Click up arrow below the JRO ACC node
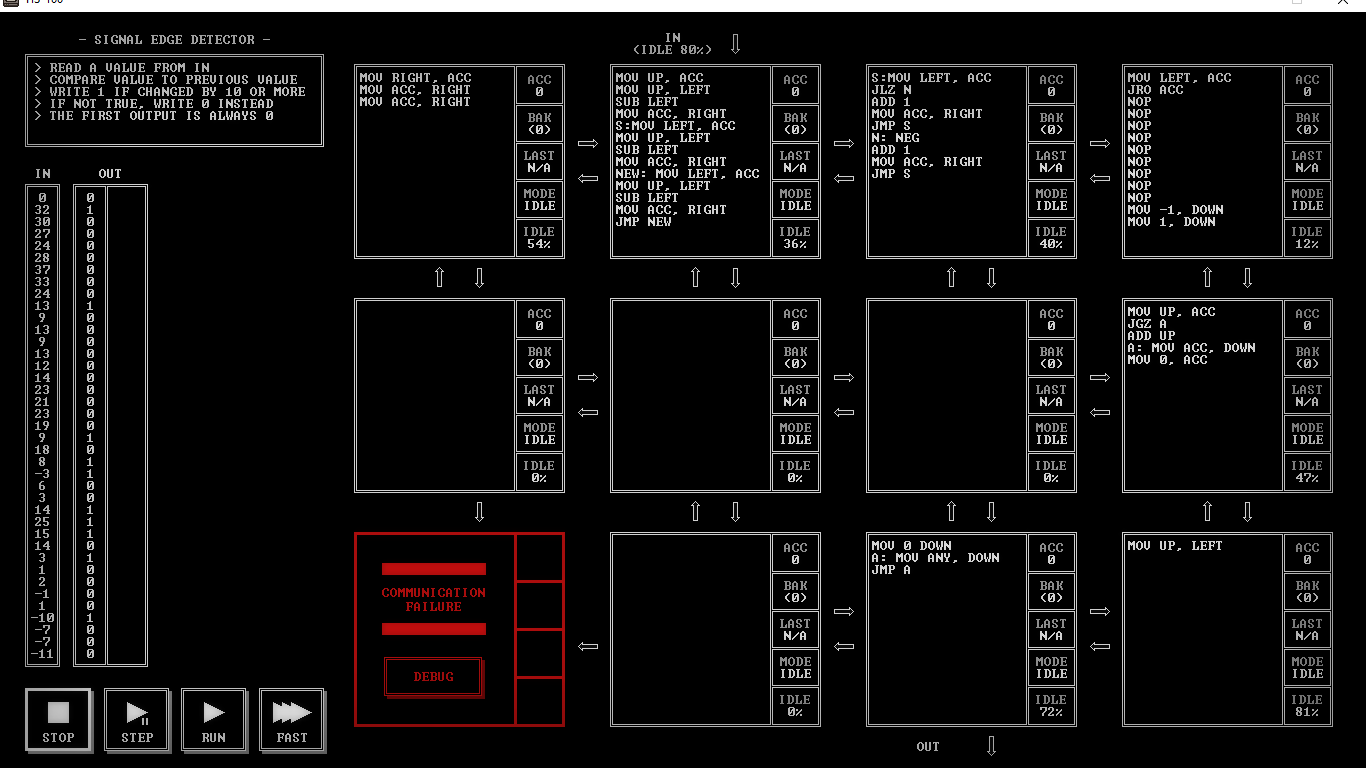 (x=1207, y=278)
